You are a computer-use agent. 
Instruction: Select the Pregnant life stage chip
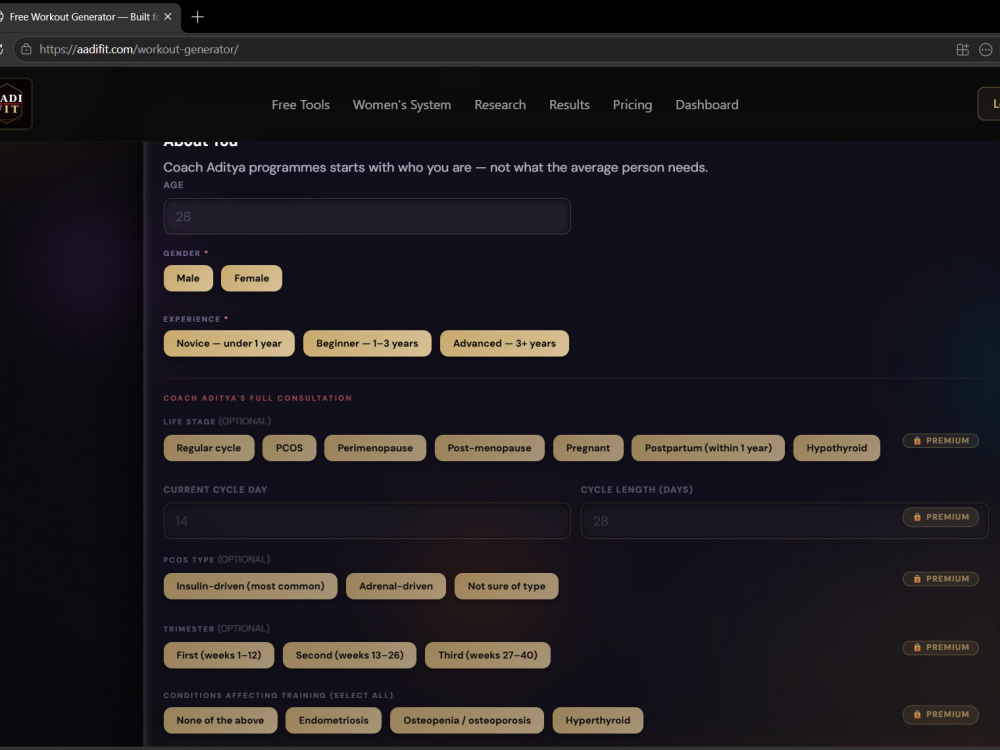[588, 448]
